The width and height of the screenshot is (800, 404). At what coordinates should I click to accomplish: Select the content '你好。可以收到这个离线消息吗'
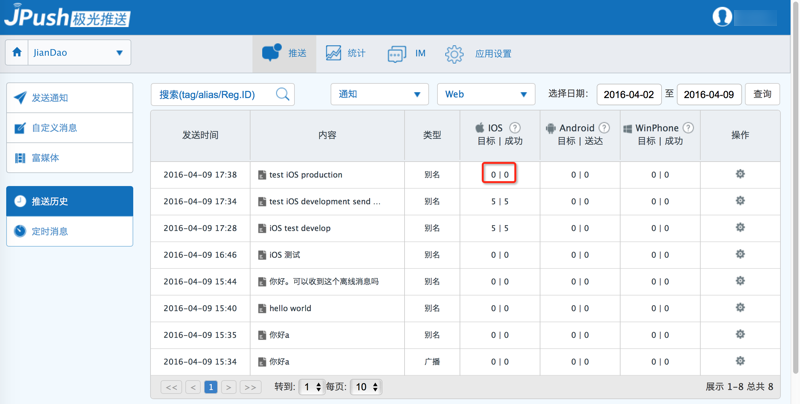324,282
